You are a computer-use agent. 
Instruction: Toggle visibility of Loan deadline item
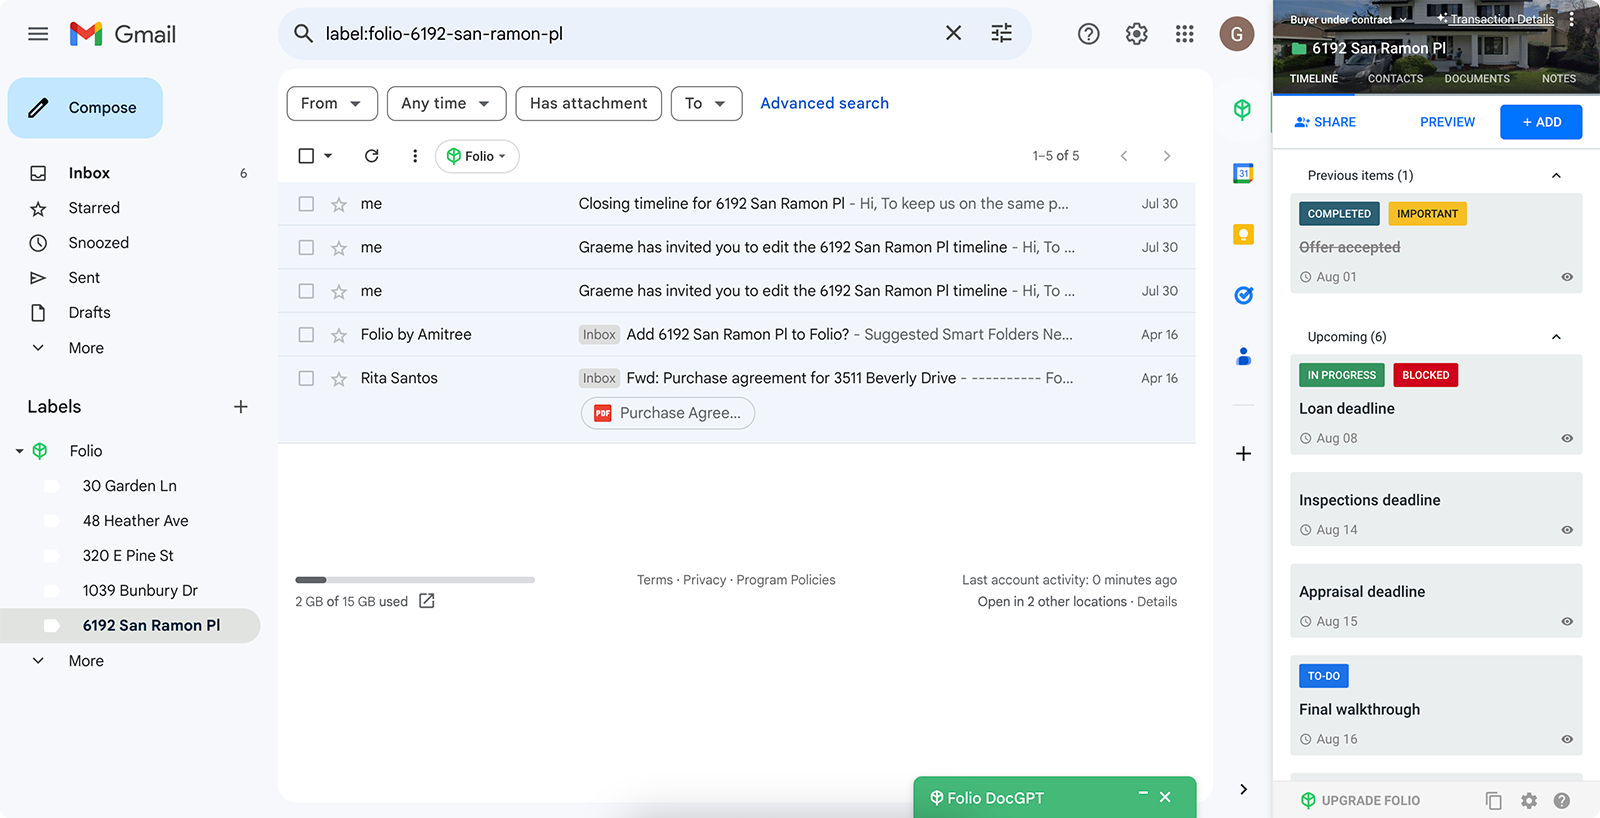(x=1566, y=438)
